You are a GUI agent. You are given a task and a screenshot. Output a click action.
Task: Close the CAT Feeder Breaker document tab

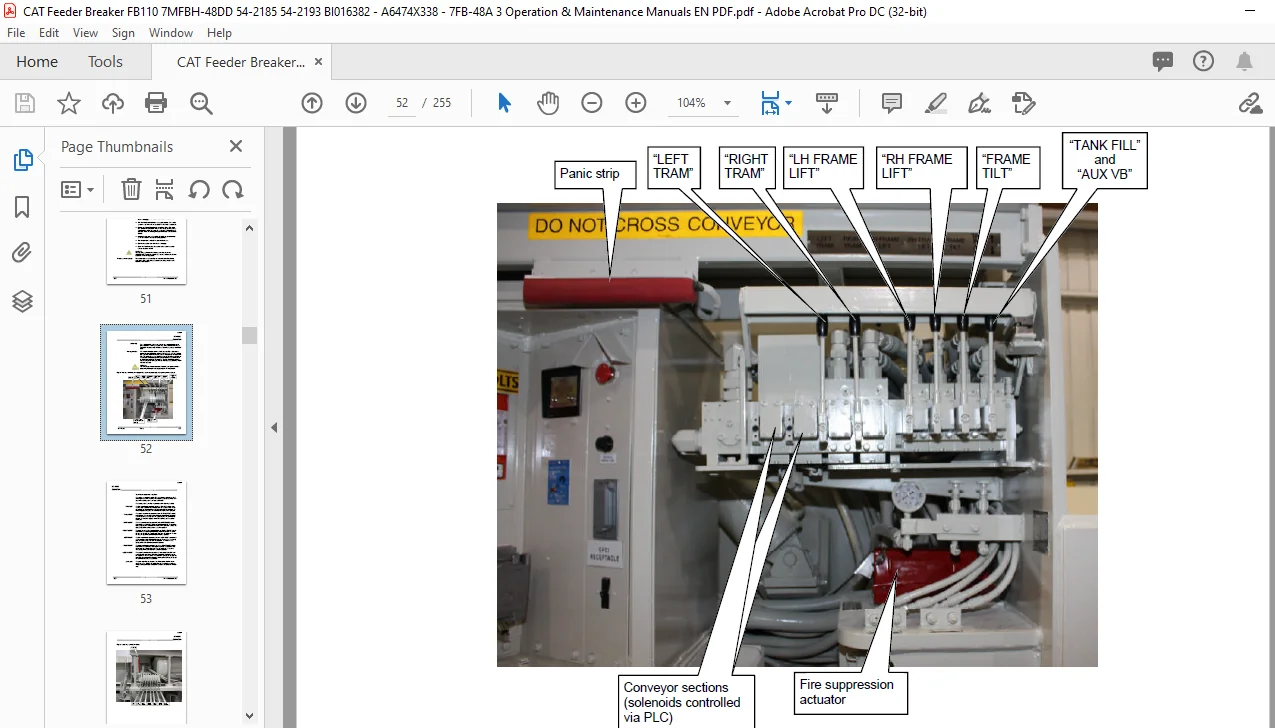coord(318,61)
